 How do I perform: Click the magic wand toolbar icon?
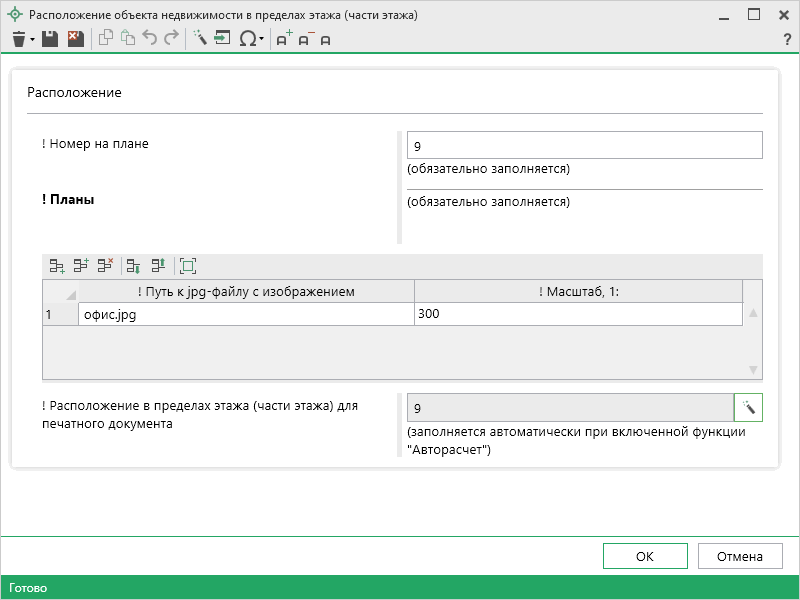pos(199,39)
